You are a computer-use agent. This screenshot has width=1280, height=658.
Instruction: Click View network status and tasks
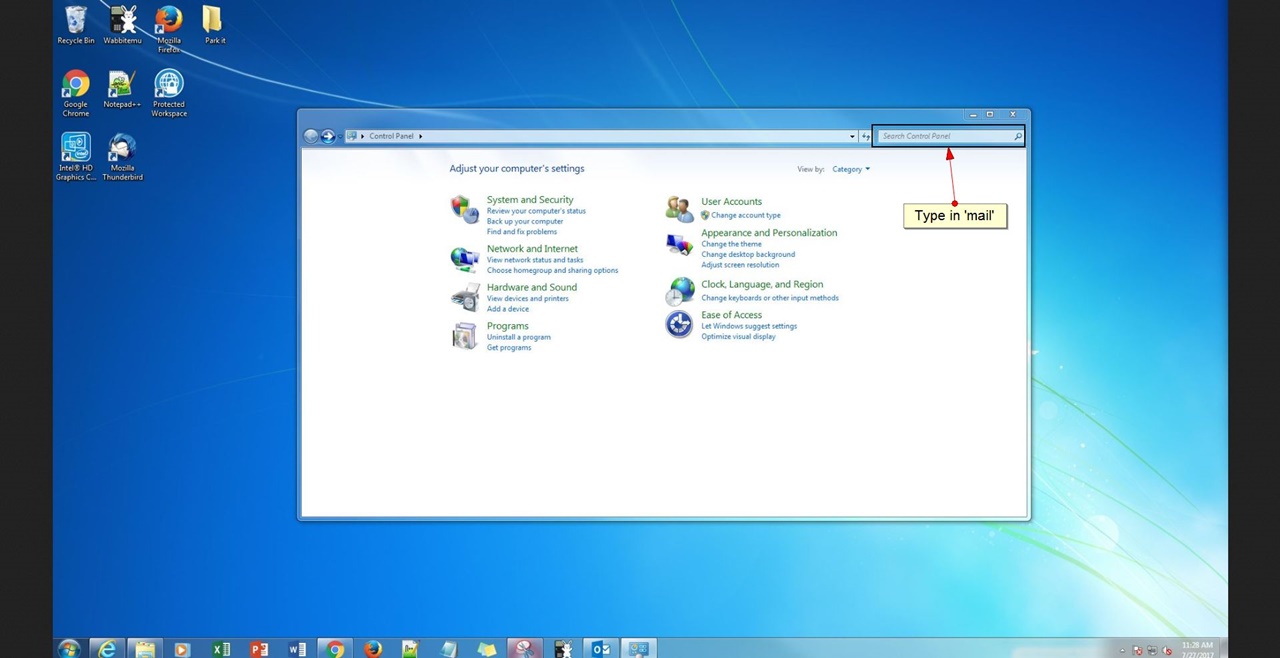(x=535, y=260)
